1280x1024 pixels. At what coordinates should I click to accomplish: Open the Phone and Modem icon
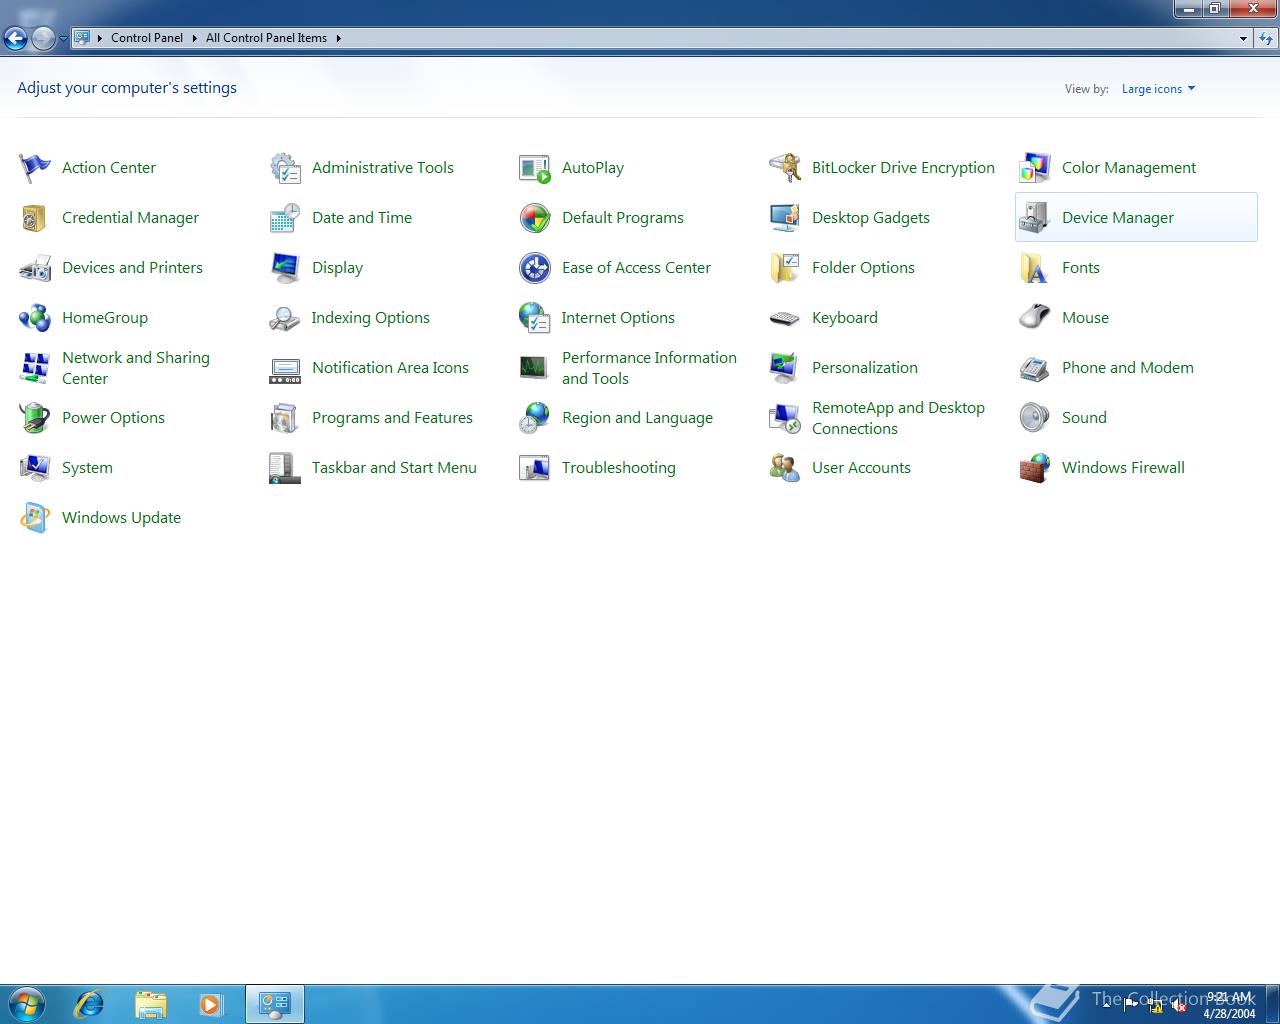click(x=1035, y=368)
